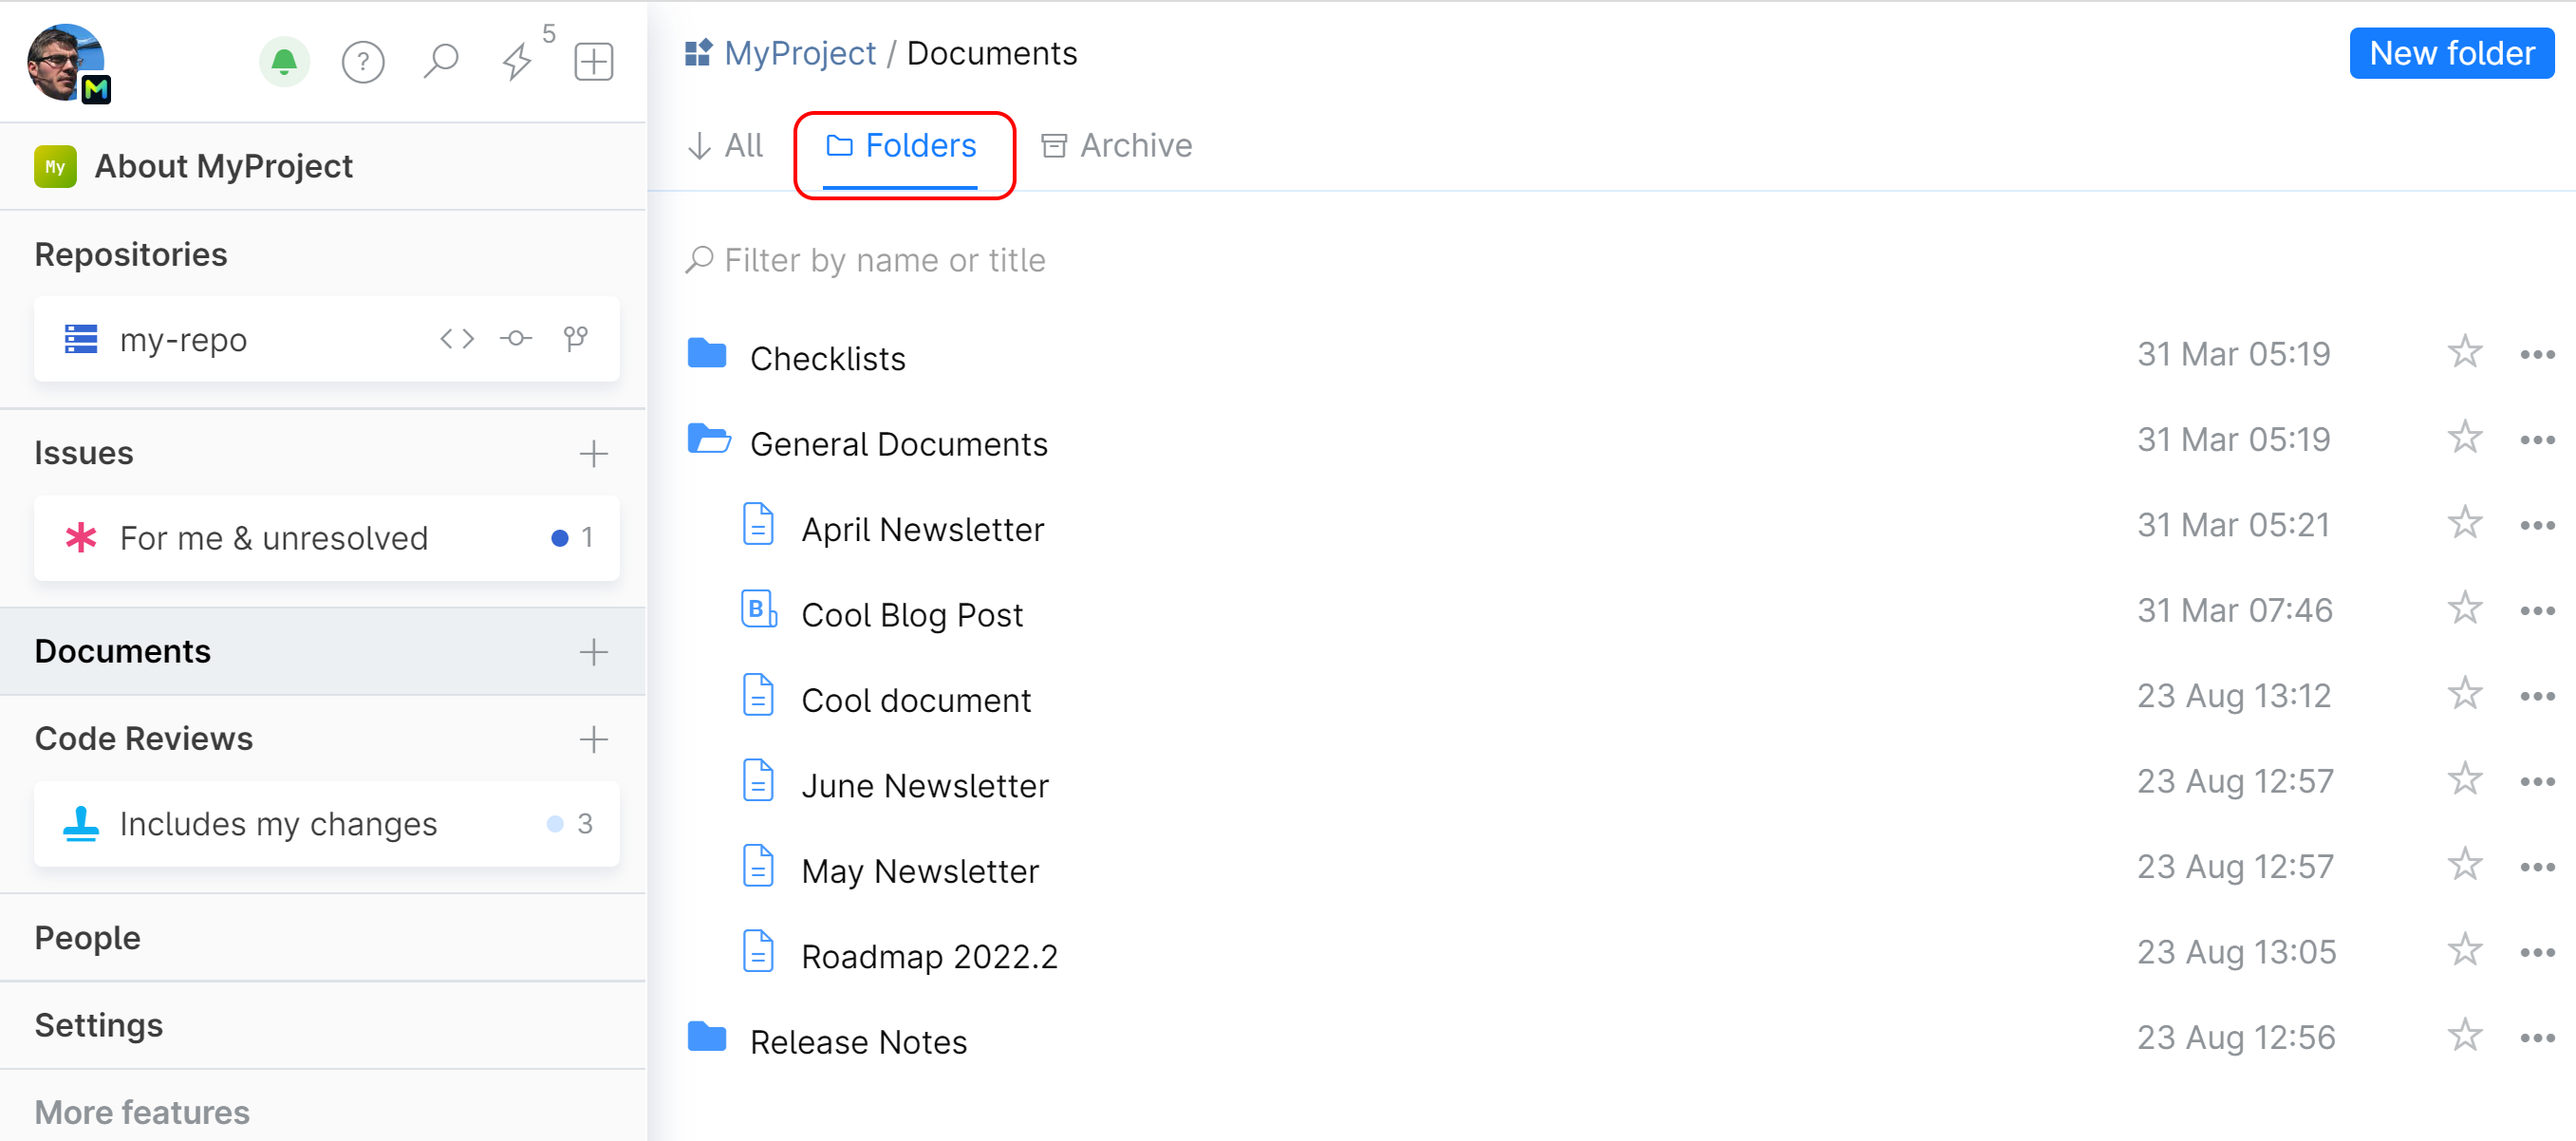Viewport: 2576px width, 1141px height.
Task: Click the help question mark icon
Action: coord(363,62)
